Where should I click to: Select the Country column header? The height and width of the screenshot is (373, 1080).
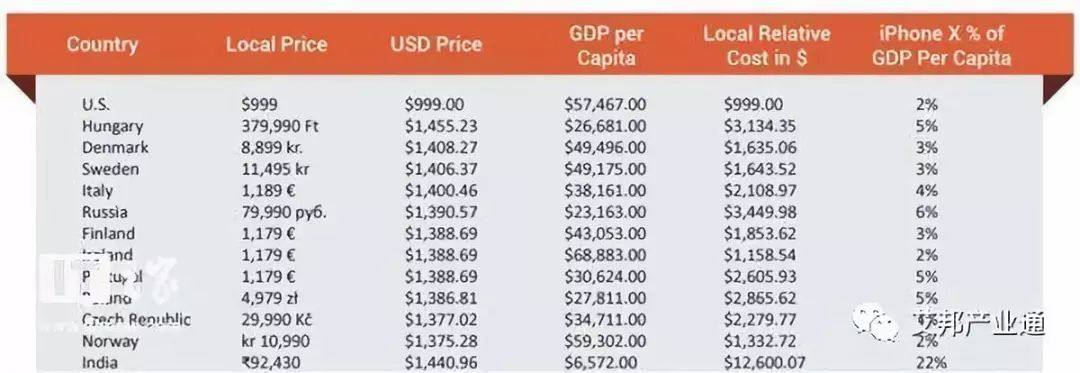(x=102, y=45)
